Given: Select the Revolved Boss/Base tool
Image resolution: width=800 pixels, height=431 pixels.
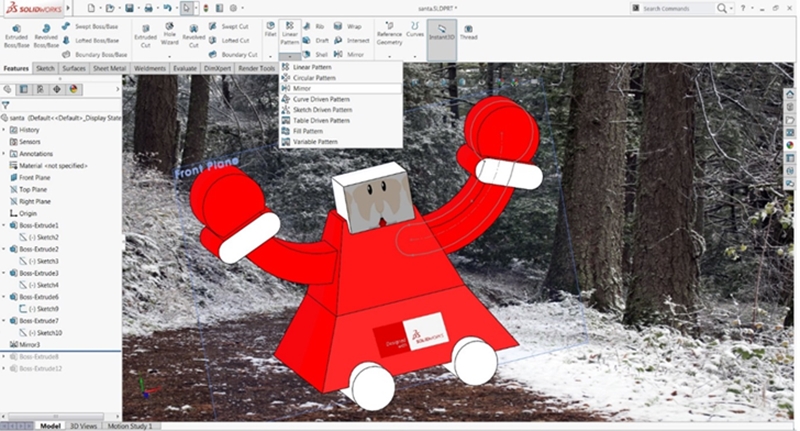Looking at the screenshot, I should pyautogui.click(x=46, y=36).
